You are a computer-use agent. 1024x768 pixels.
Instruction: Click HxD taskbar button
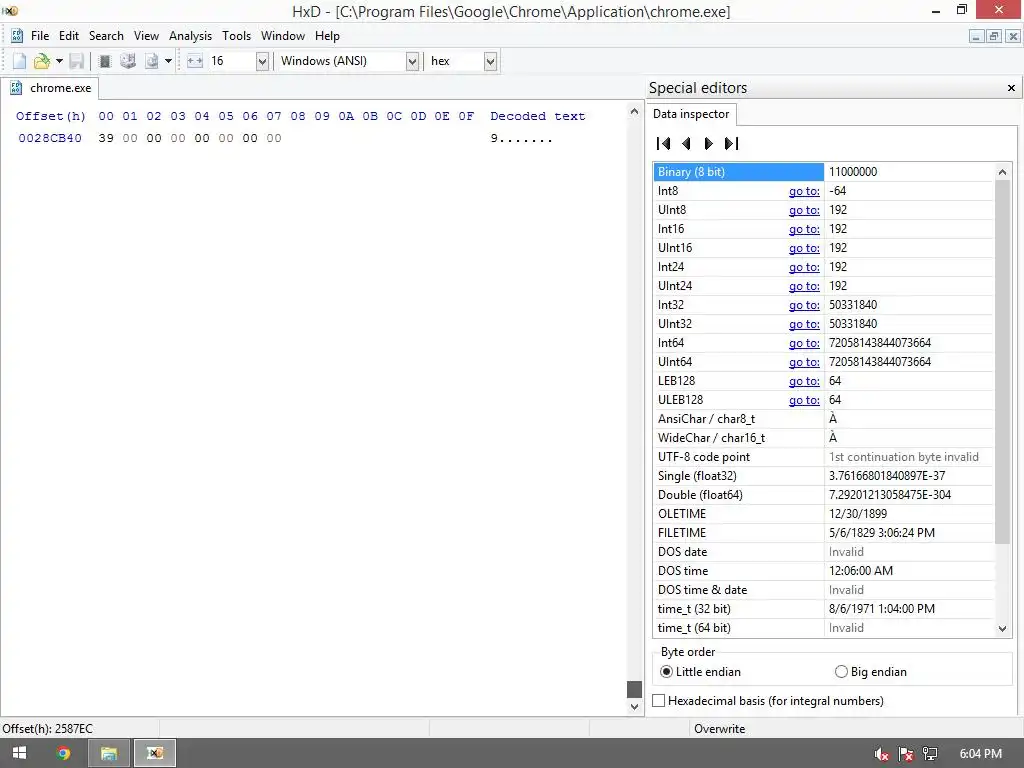[155, 753]
